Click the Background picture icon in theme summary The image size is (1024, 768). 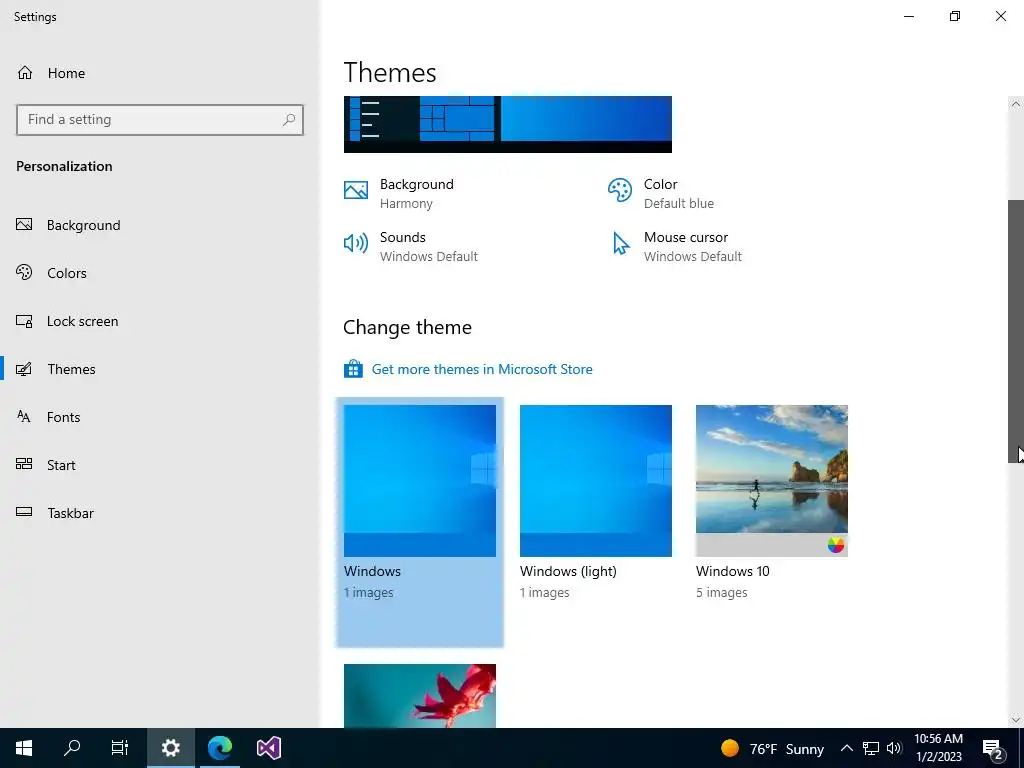(x=356, y=190)
